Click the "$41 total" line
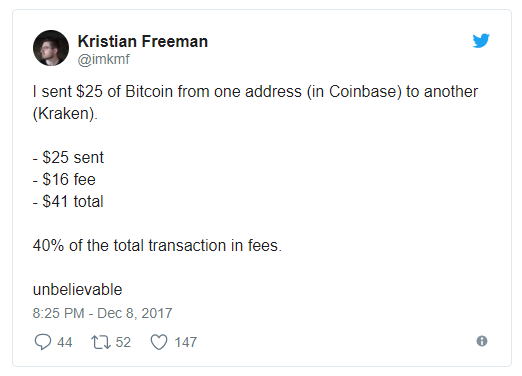Image resolution: width=522 pixels, height=376 pixels. click(x=68, y=201)
